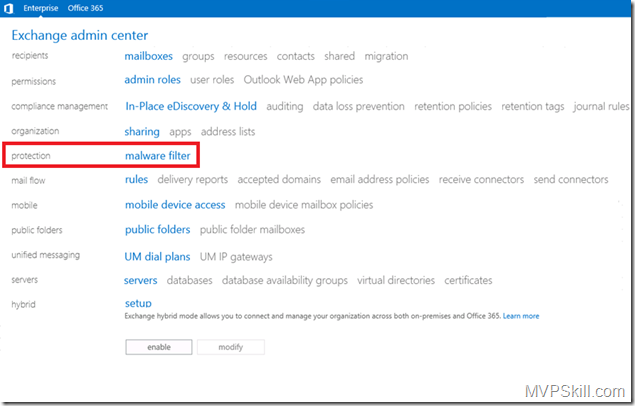Select In-Place eDiscovery & Hold
Image resolution: width=635 pixels, height=406 pixels.
coord(190,106)
